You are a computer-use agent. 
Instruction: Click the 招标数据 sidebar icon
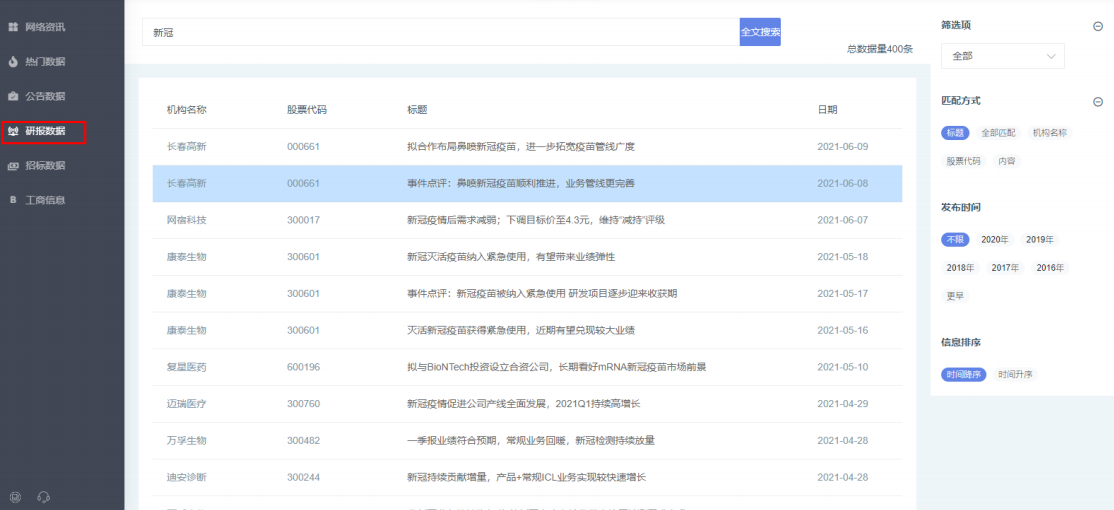click(13, 166)
